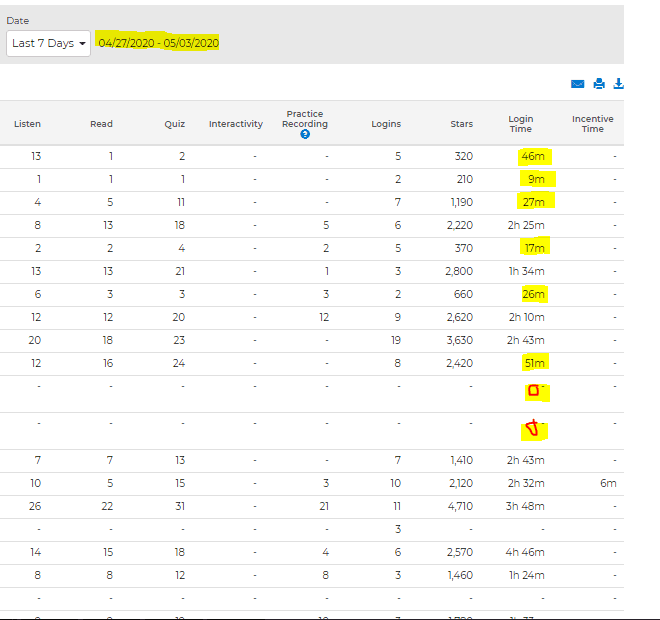Image resolution: width=660 pixels, height=620 pixels.
Task: Select the 46m login time cell
Action: pos(533,157)
